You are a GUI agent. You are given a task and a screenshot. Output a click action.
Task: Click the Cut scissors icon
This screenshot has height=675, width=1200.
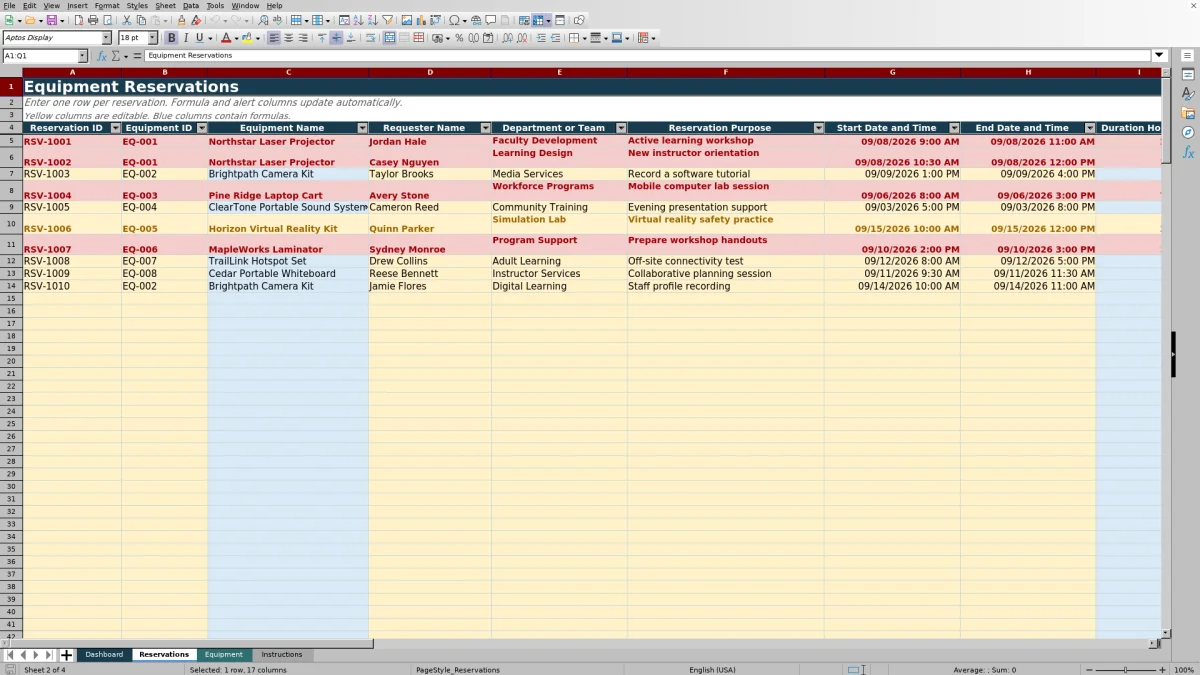[126, 20]
